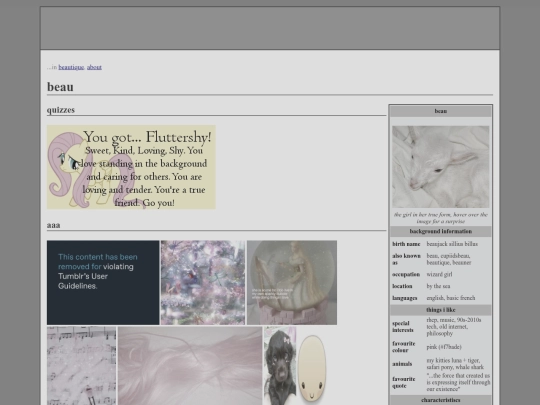
Task: Click the 'special interests' label
Action: 403,327
